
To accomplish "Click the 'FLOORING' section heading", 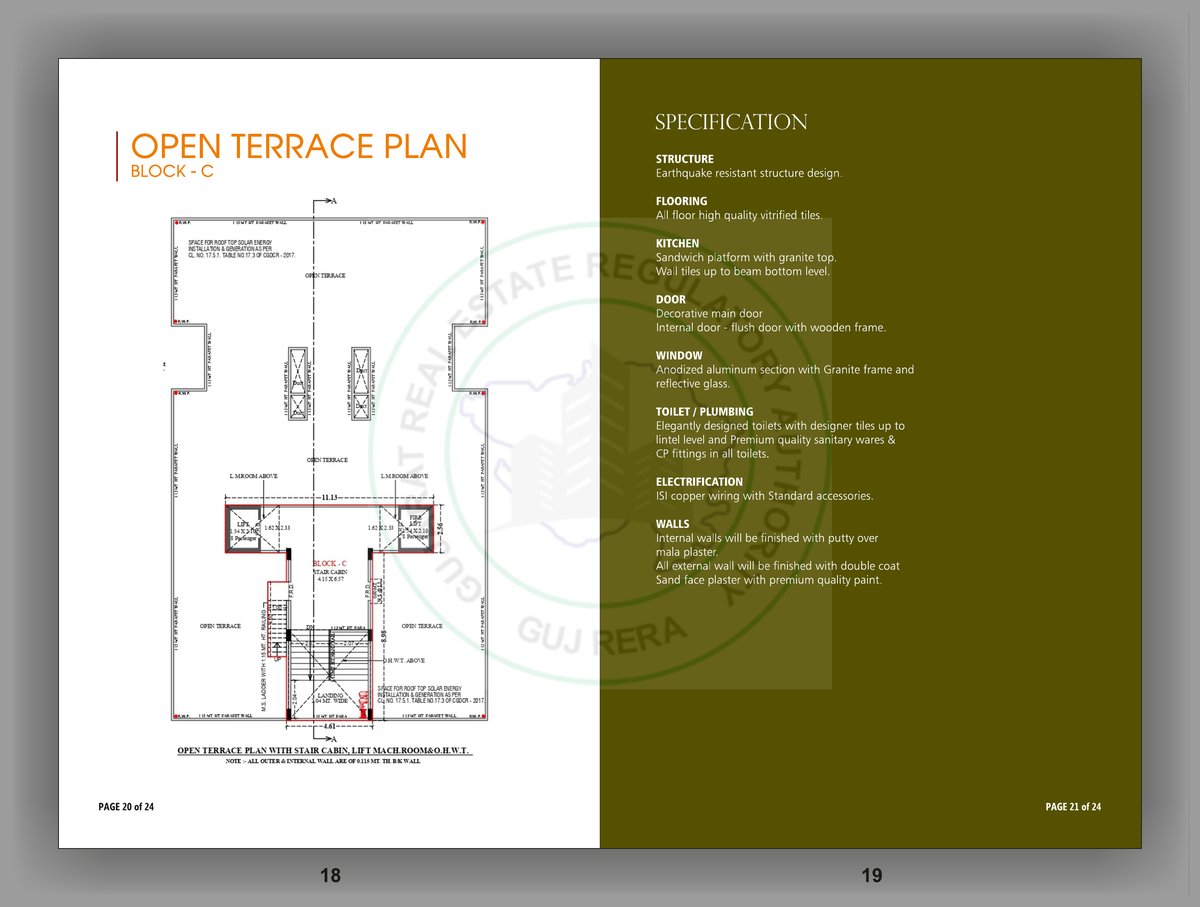I will (x=681, y=201).
